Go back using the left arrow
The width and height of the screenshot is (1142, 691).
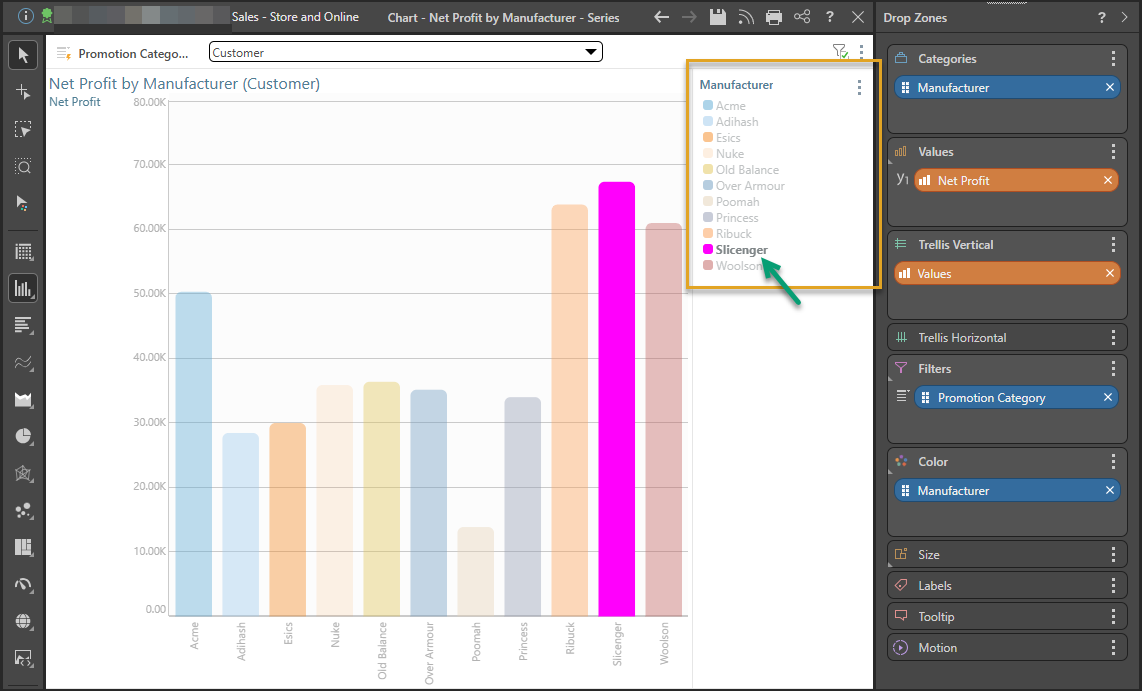click(x=661, y=17)
